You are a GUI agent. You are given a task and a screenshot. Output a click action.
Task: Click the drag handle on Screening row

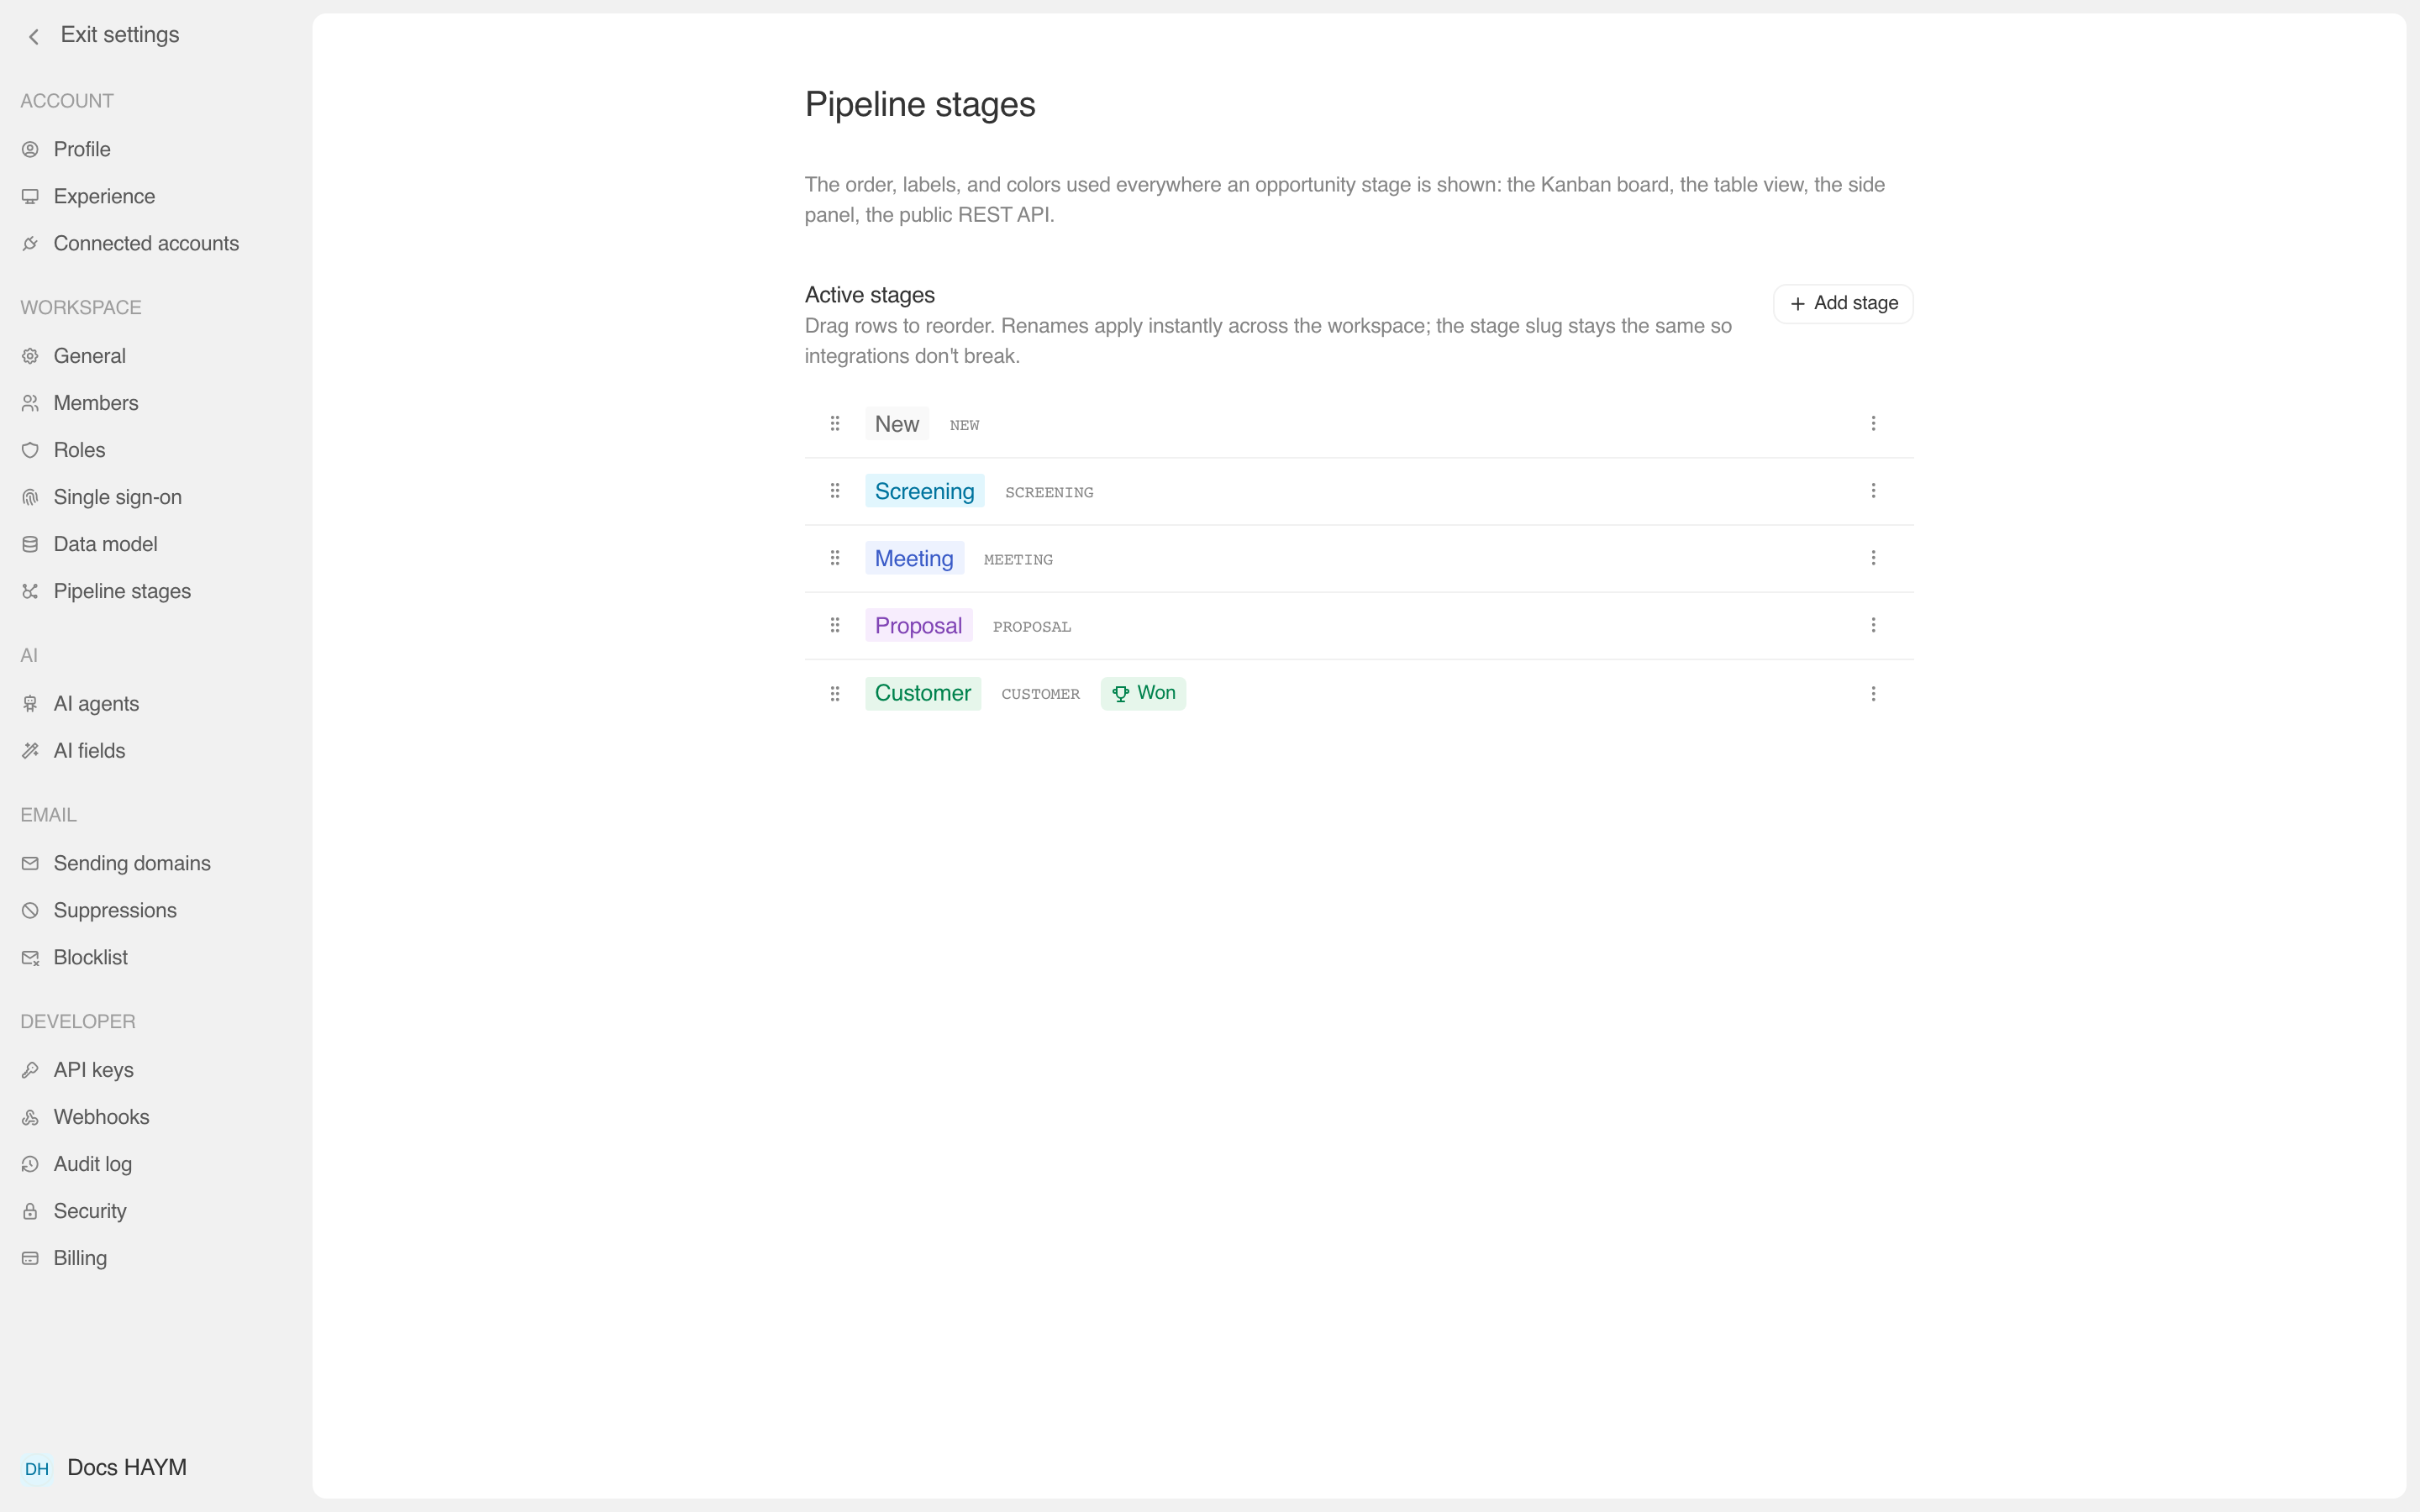[835, 491]
